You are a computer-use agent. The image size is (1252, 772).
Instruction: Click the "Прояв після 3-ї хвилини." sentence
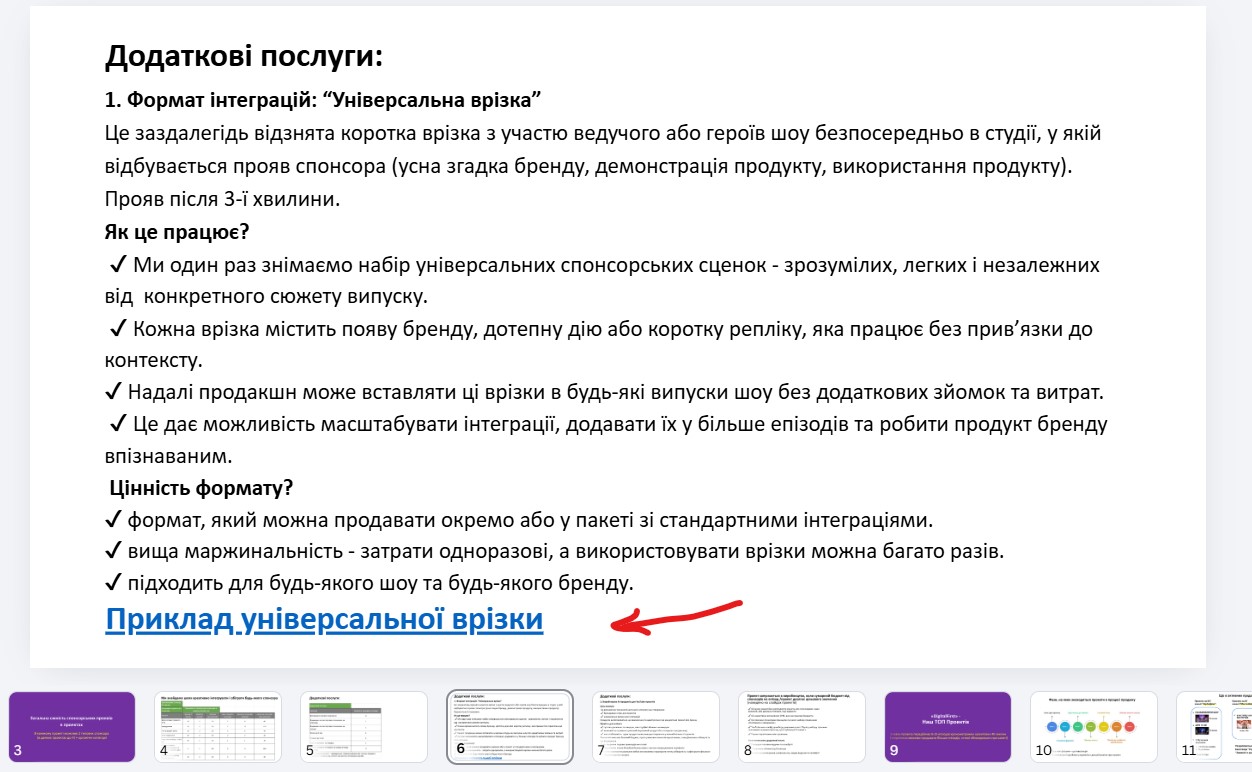tap(223, 198)
